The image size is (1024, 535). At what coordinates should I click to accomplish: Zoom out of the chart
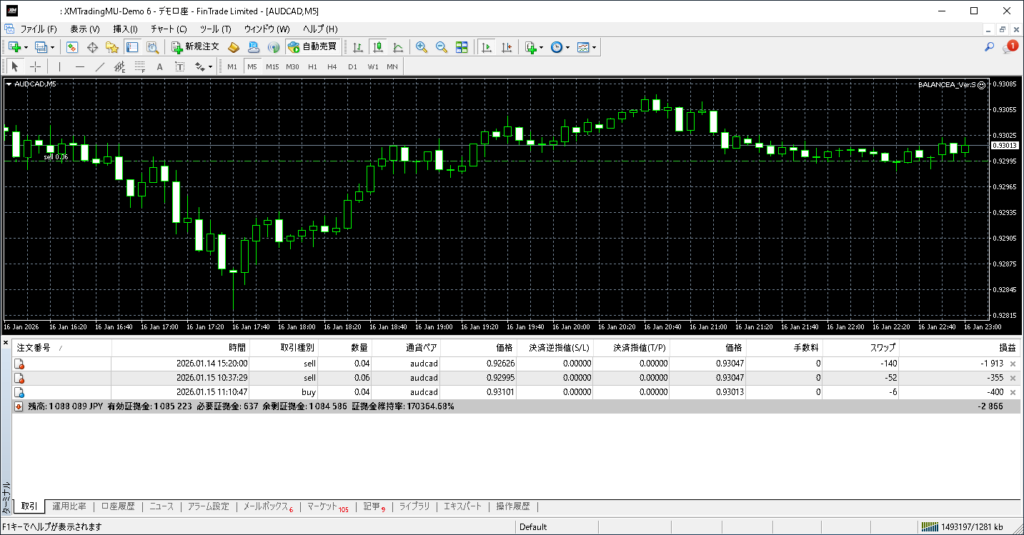coord(441,47)
